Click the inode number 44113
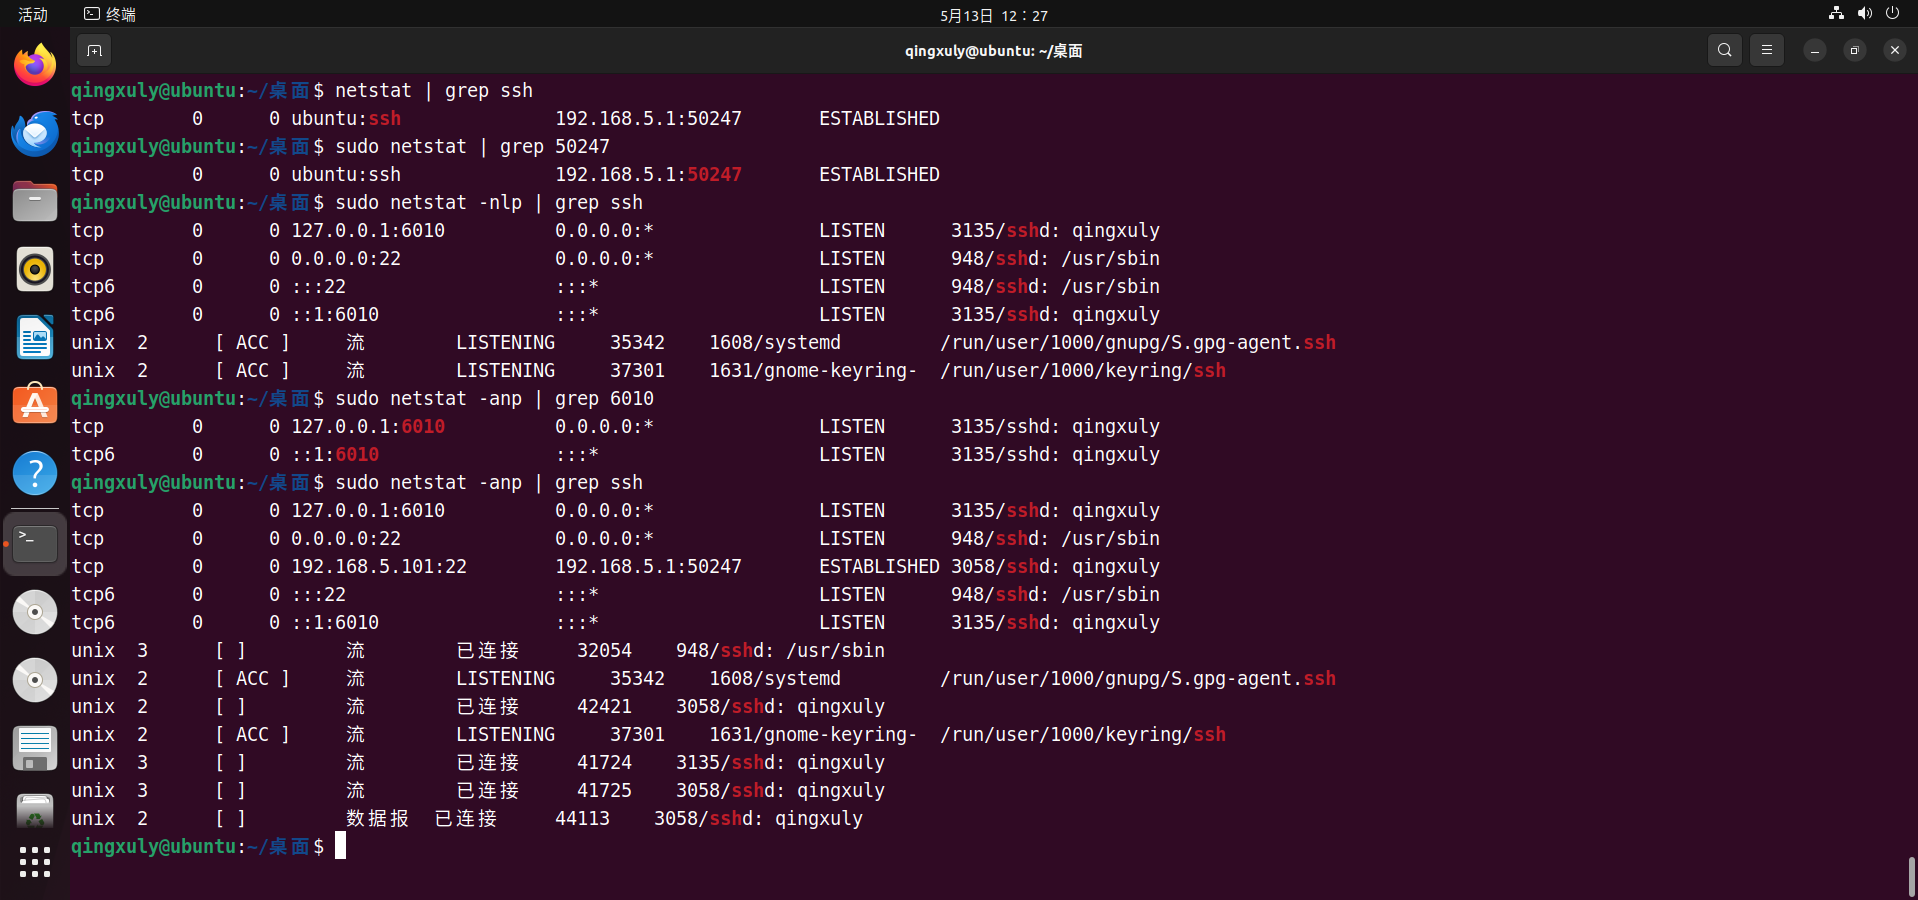Image resolution: width=1918 pixels, height=900 pixels. 582,818
